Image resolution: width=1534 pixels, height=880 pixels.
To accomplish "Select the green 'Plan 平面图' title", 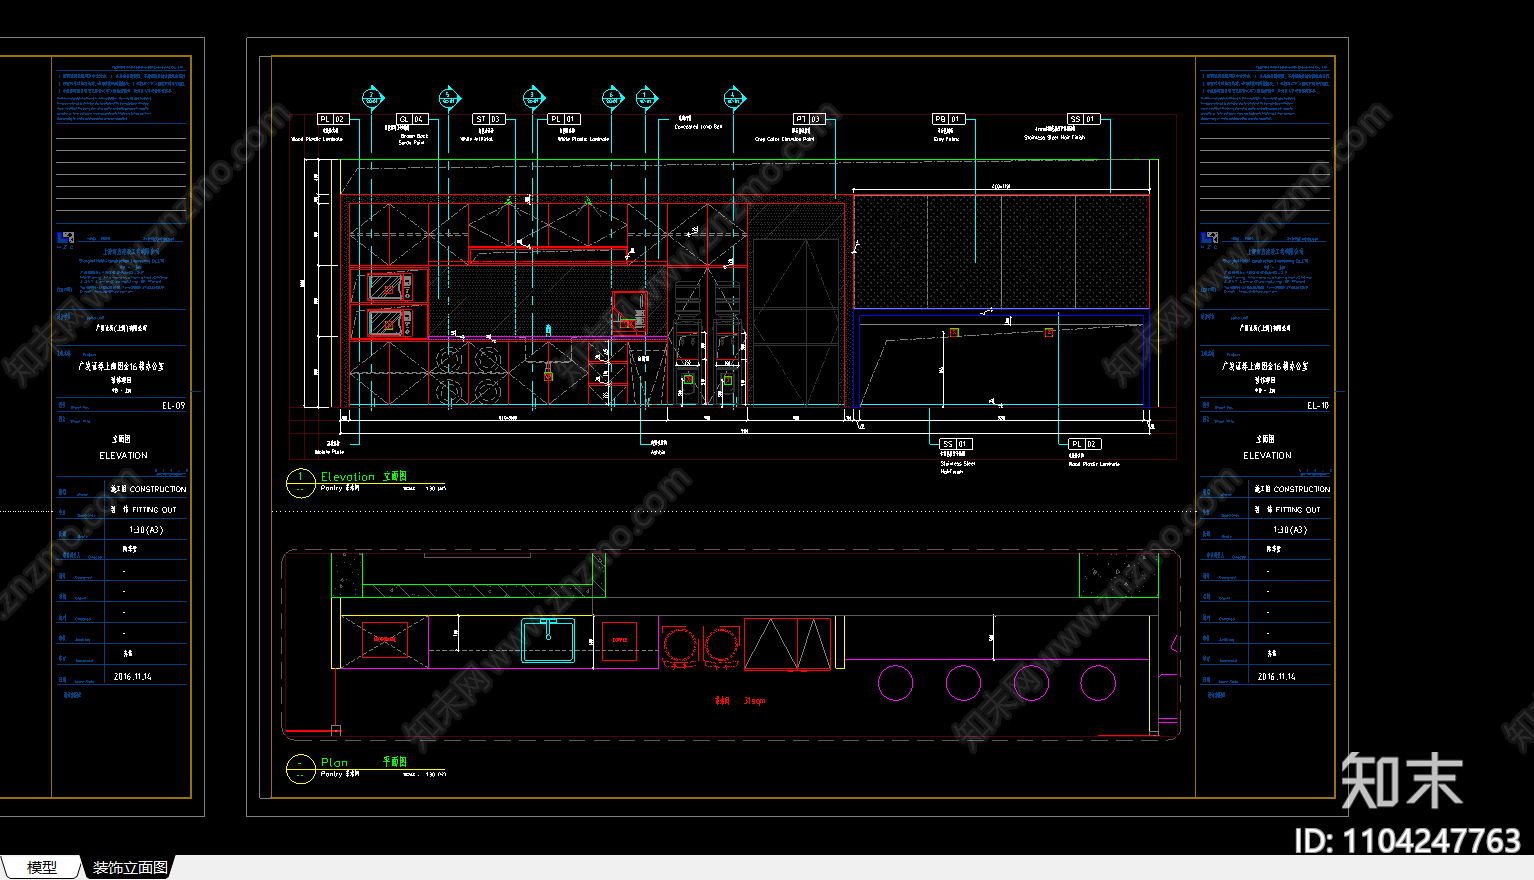I will point(364,762).
